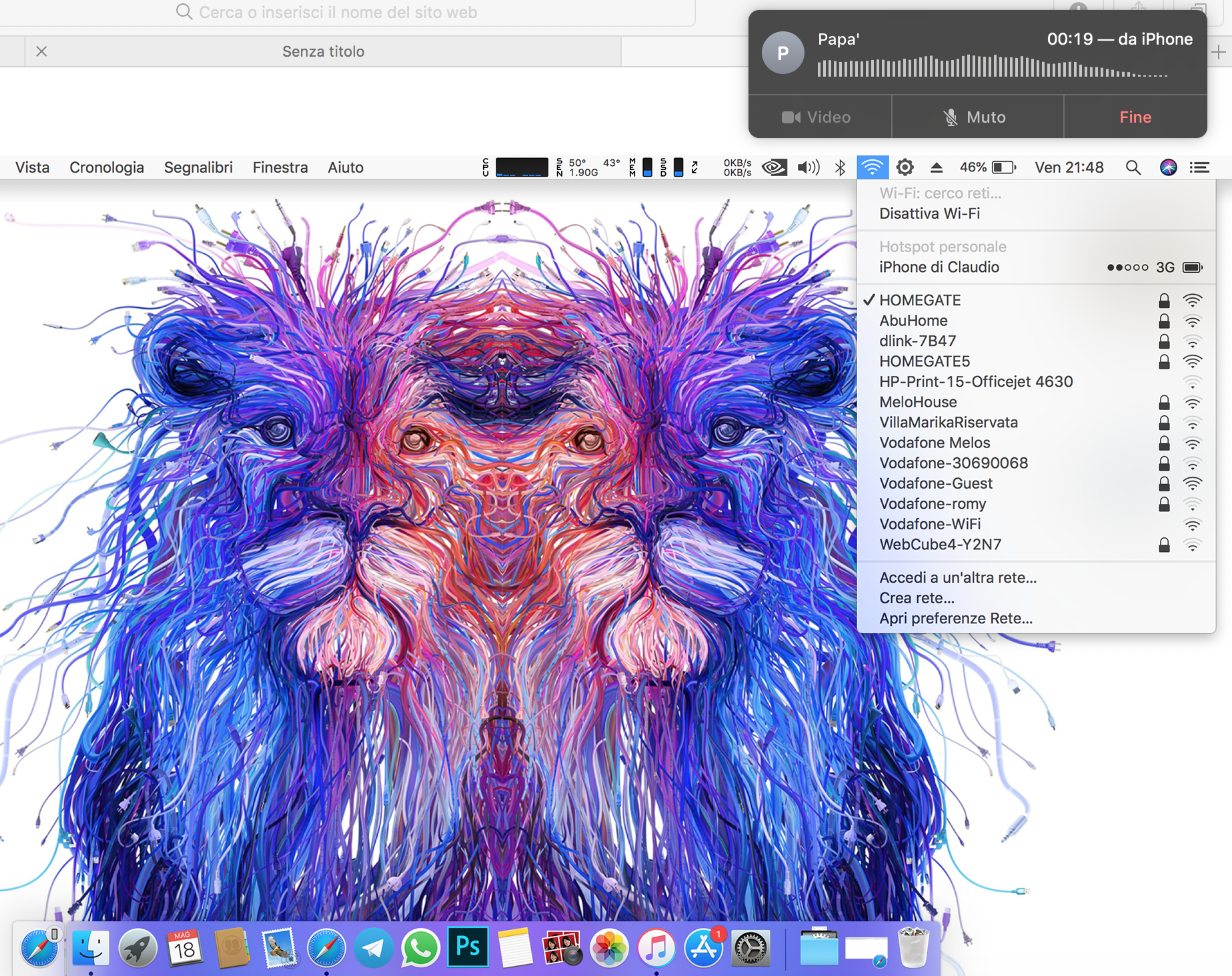This screenshot has width=1232, height=976.
Task: Join the HOMEGATE5 network
Action: coord(1036,361)
